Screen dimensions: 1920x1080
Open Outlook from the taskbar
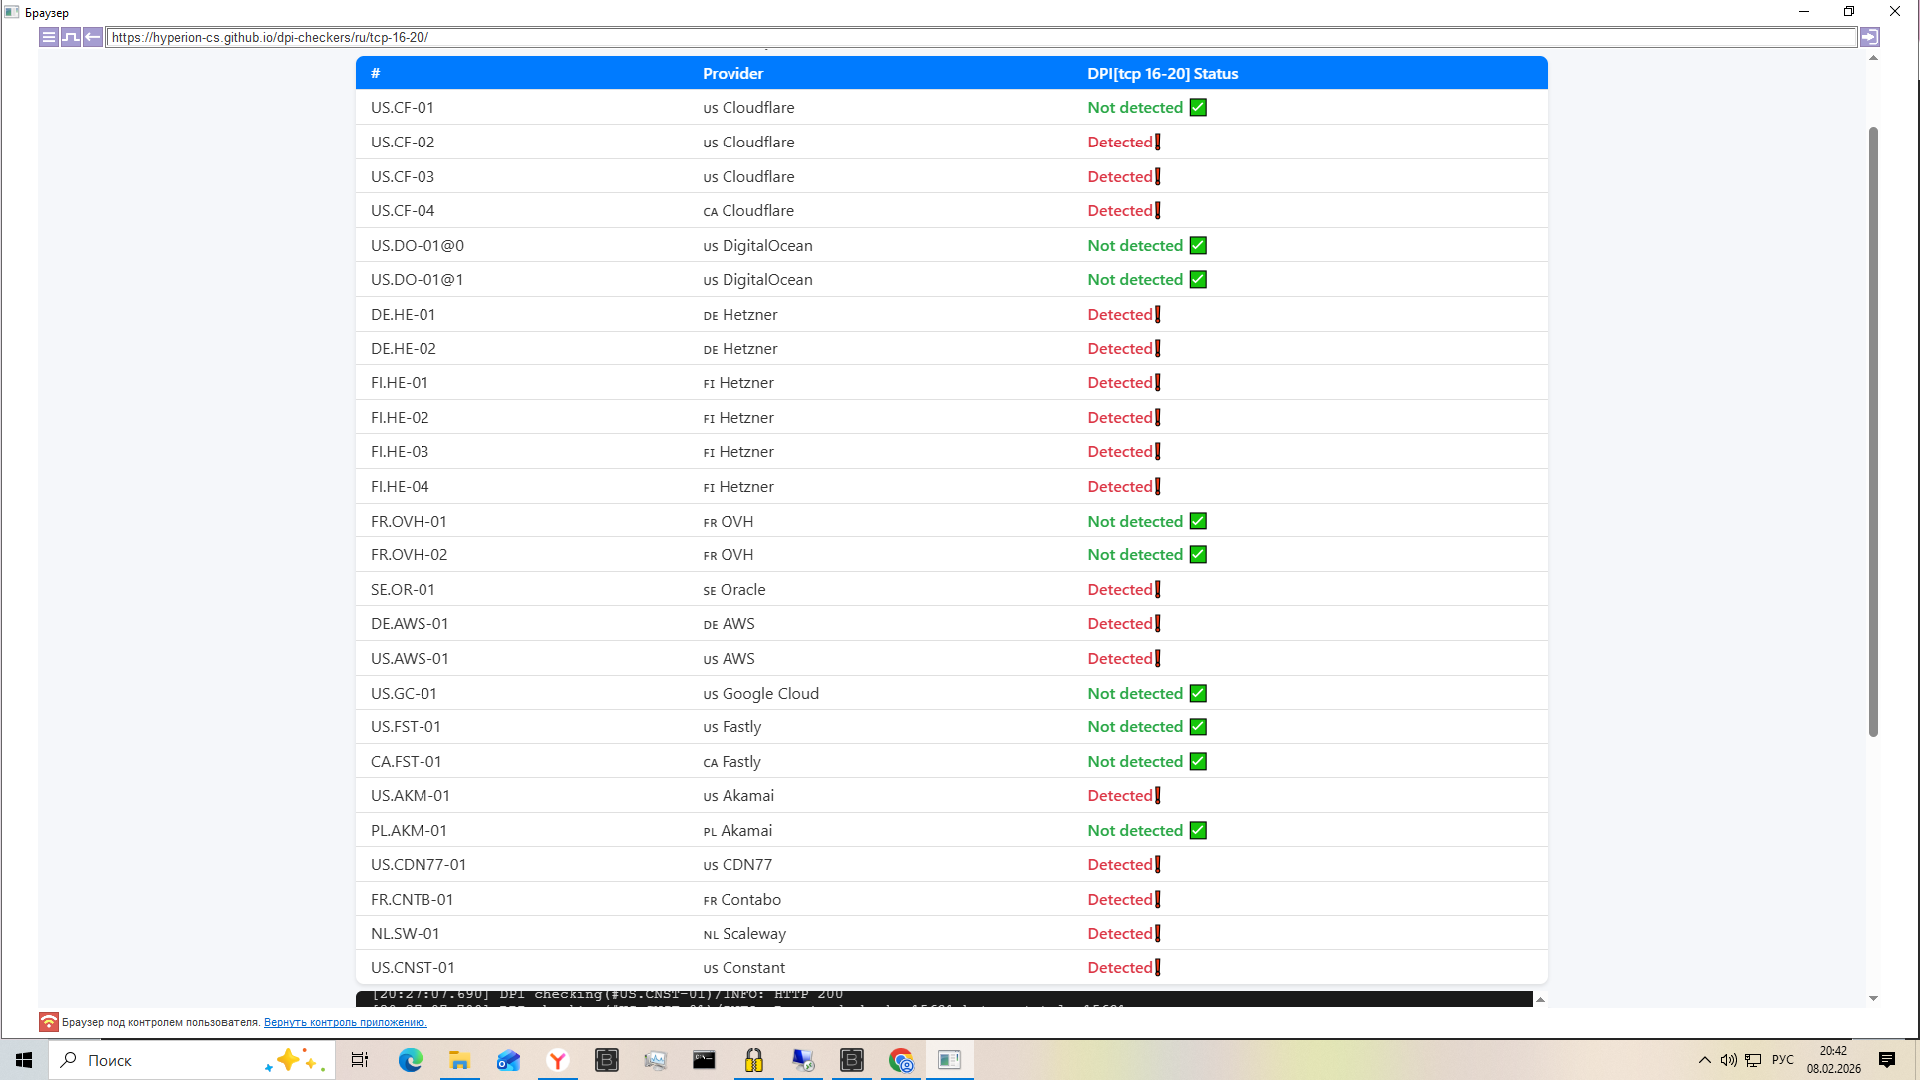click(509, 1060)
